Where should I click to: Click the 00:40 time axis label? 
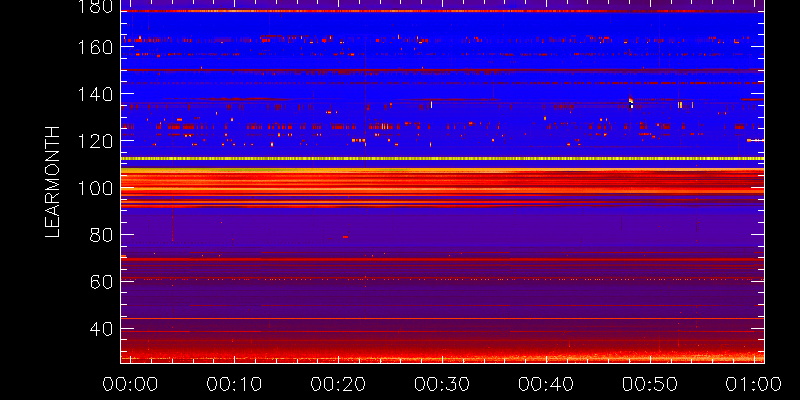tap(546, 384)
